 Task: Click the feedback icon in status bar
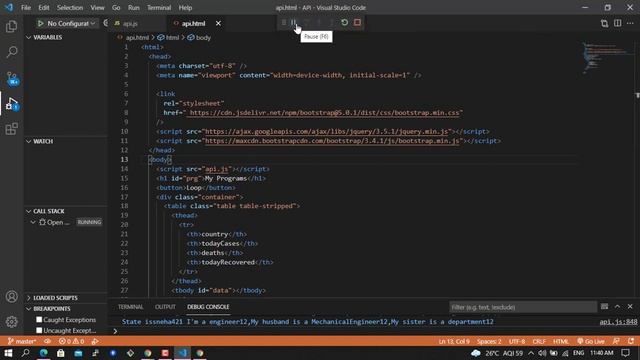[x=616, y=341]
